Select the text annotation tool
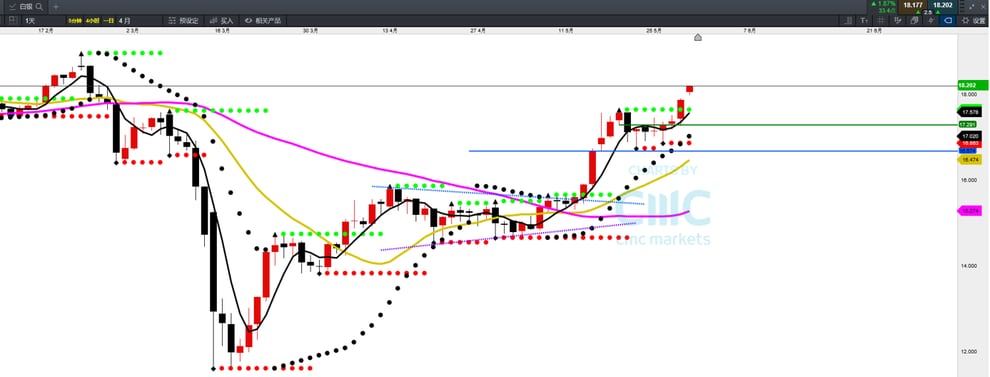The height and width of the screenshot is (377, 990). click(x=864, y=20)
